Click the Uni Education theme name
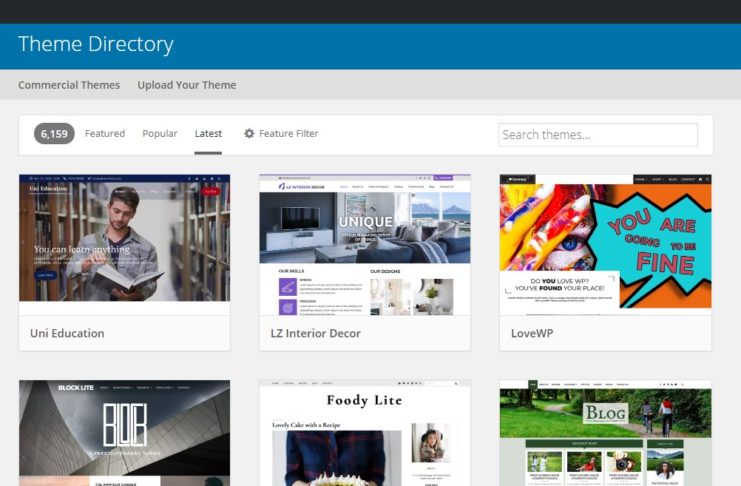 [67, 333]
